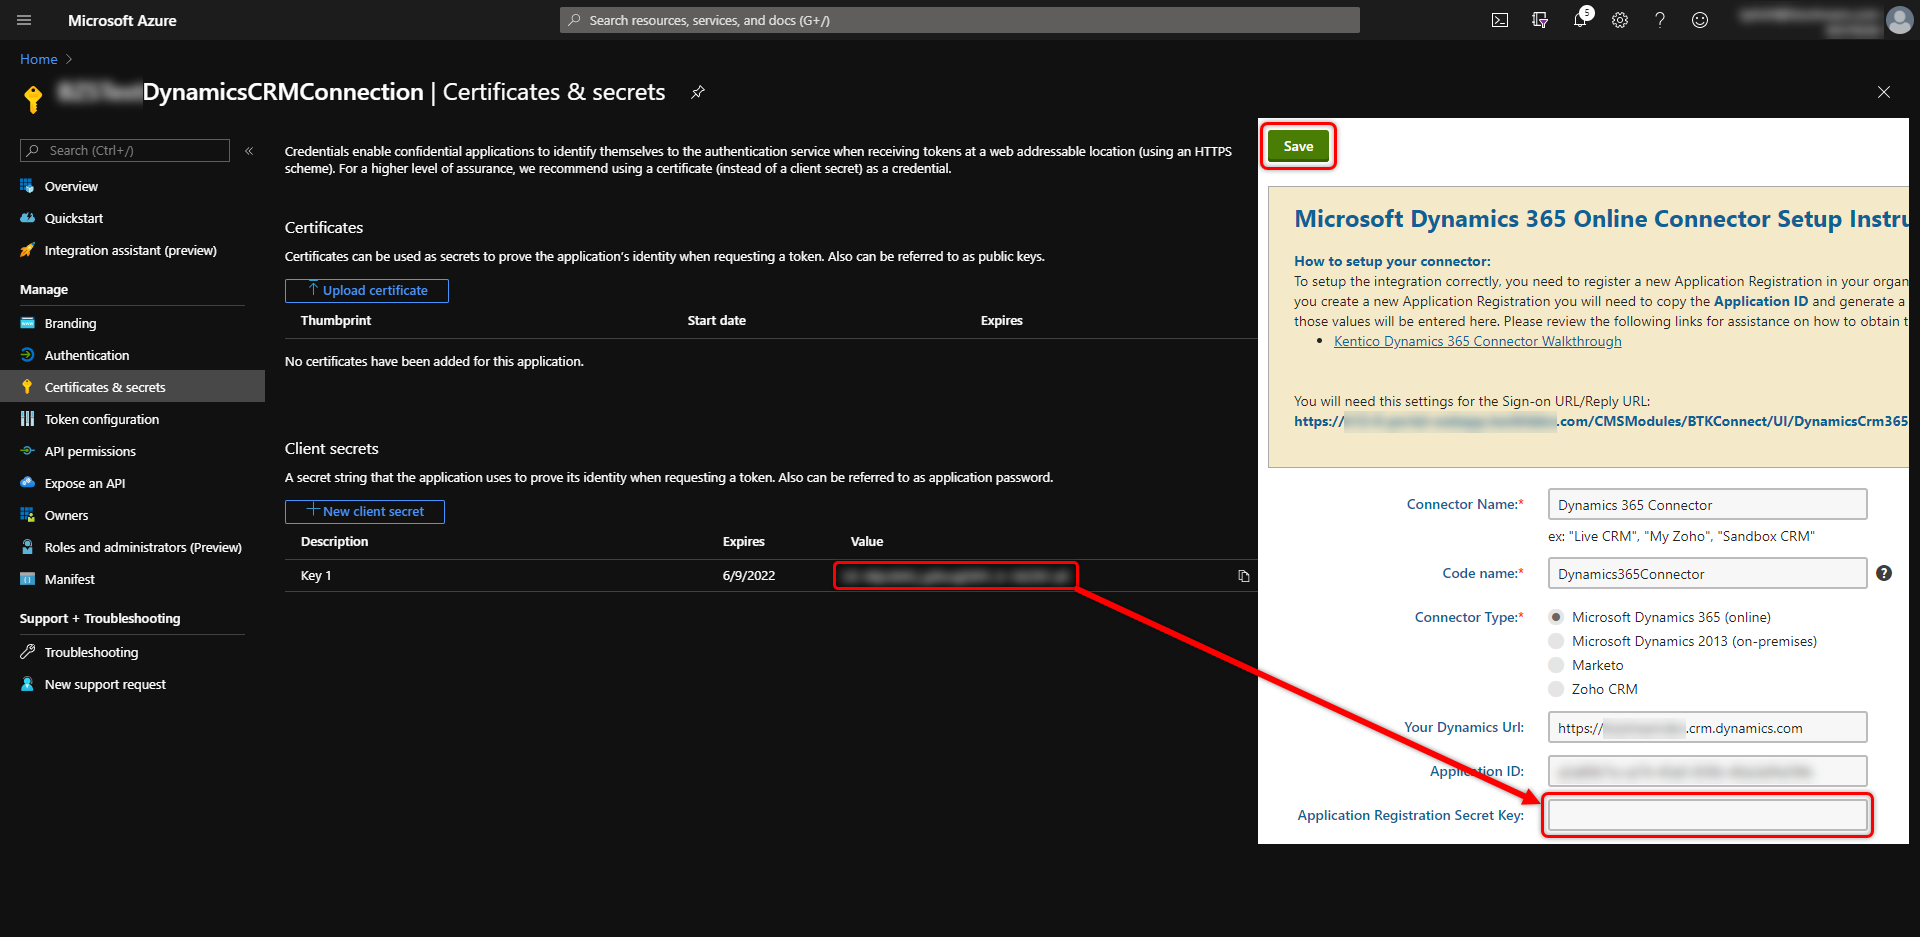Click the New support request icon

click(27, 684)
